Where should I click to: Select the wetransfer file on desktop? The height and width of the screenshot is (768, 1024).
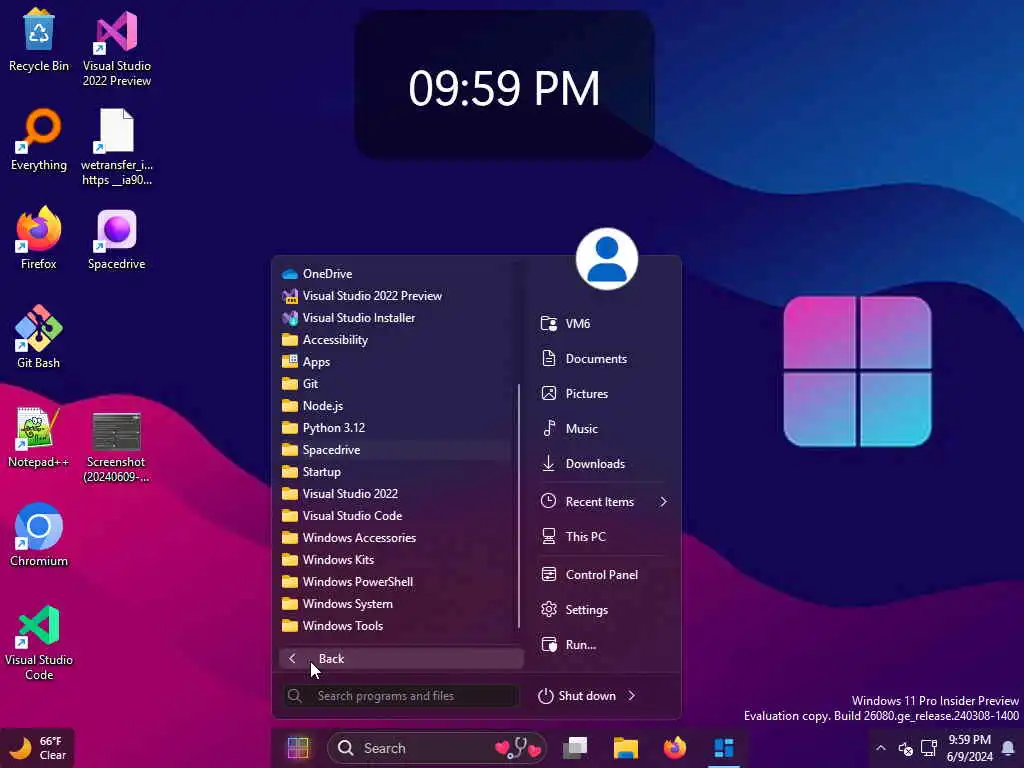(x=117, y=148)
